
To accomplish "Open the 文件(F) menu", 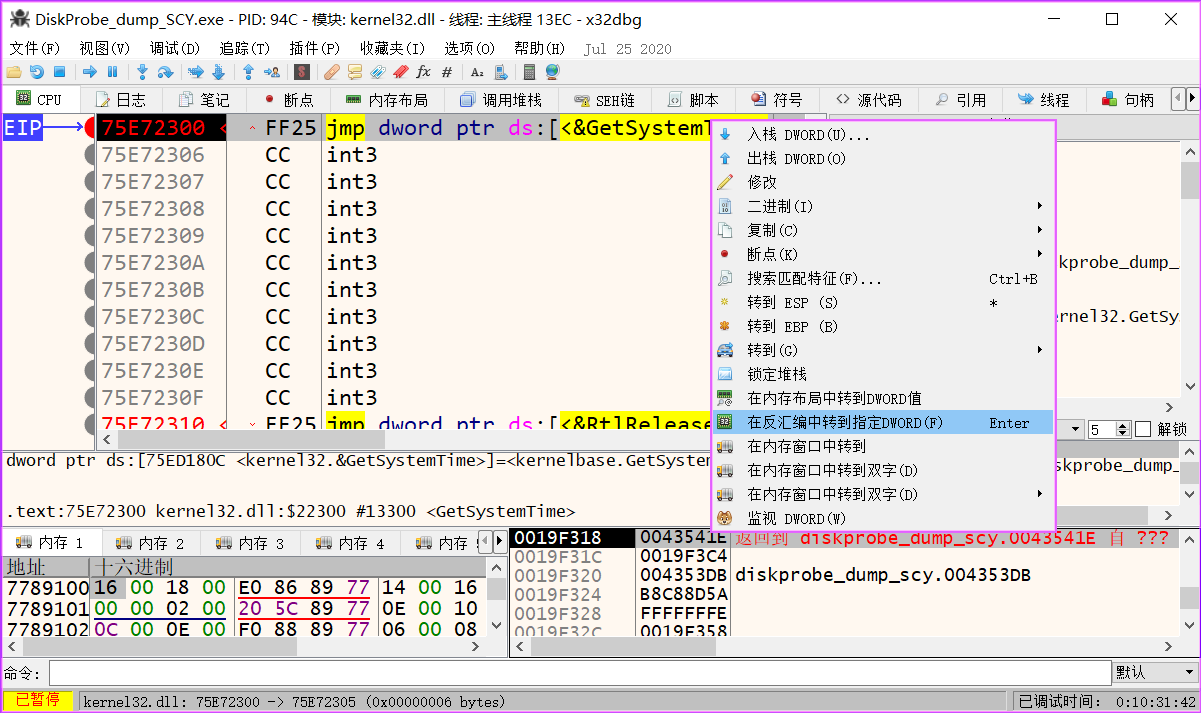I will click(35, 48).
